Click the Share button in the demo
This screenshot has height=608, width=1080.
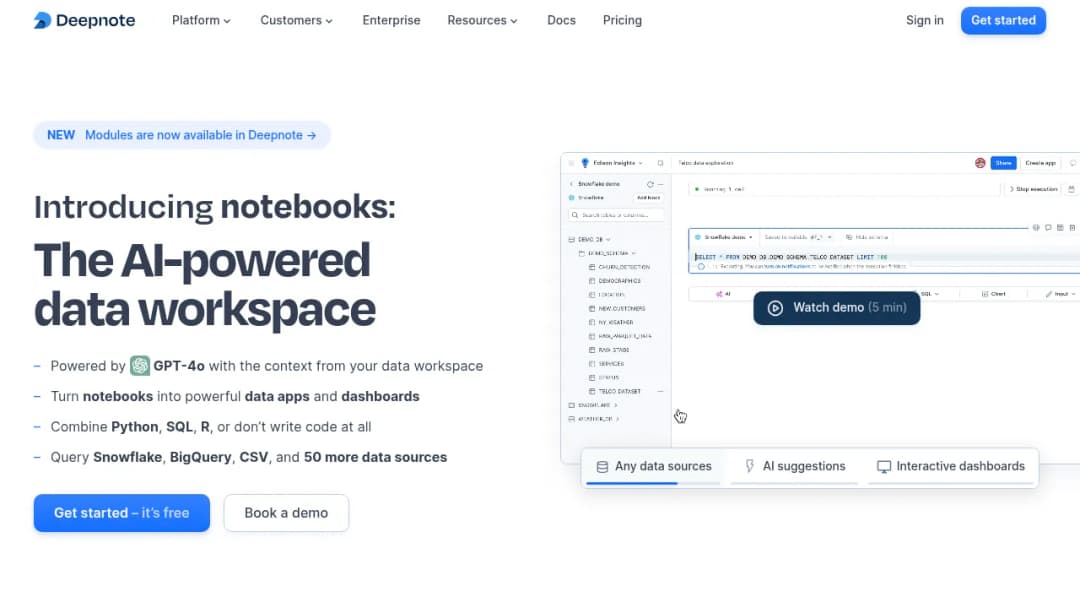tap(1003, 163)
